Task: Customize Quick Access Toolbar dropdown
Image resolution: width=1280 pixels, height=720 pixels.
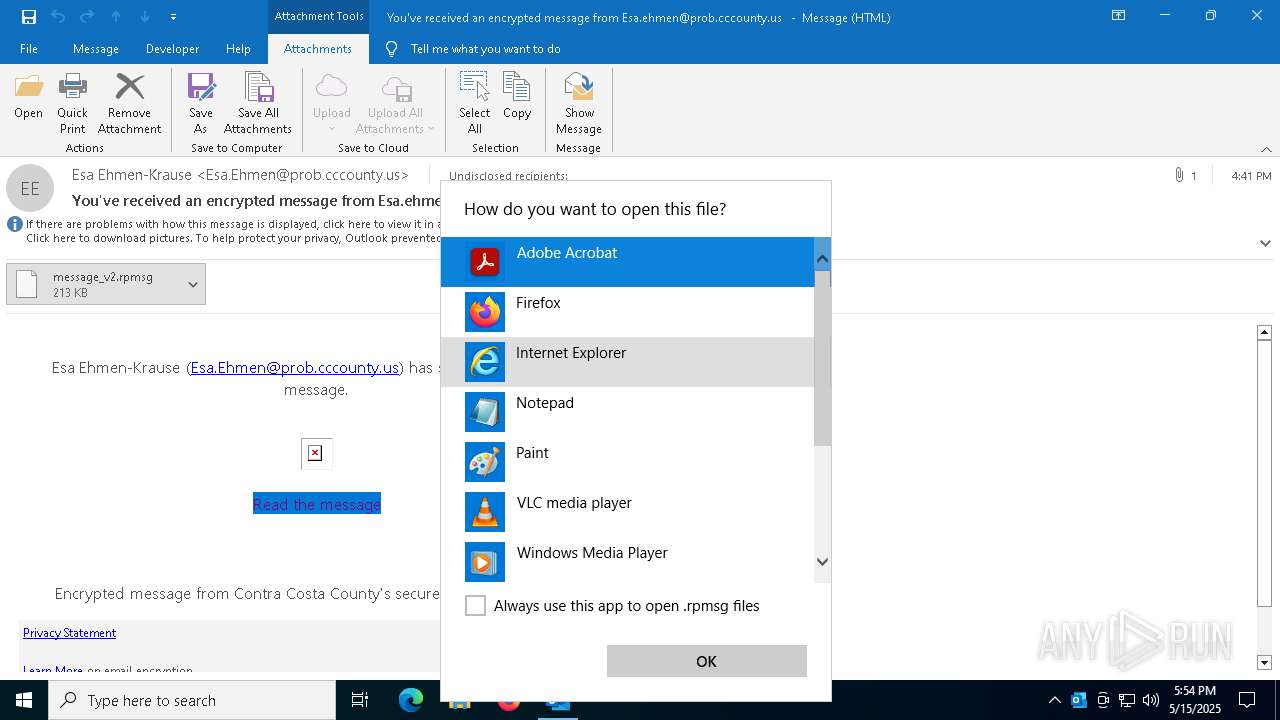Action: tap(174, 17)
